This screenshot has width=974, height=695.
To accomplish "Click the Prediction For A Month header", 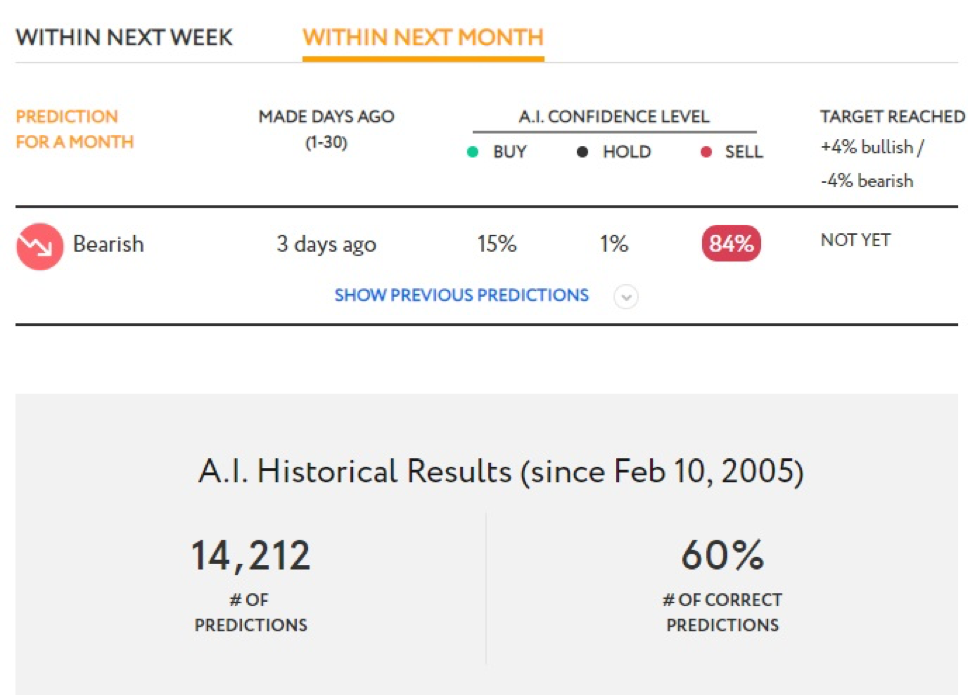I will (x=75, y=129).
